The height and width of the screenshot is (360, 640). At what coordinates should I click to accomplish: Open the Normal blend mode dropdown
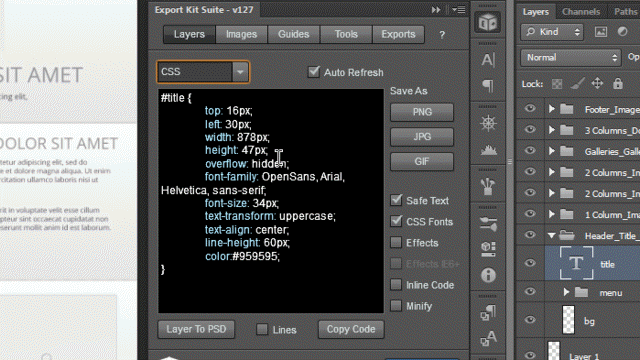coord(571,58)
